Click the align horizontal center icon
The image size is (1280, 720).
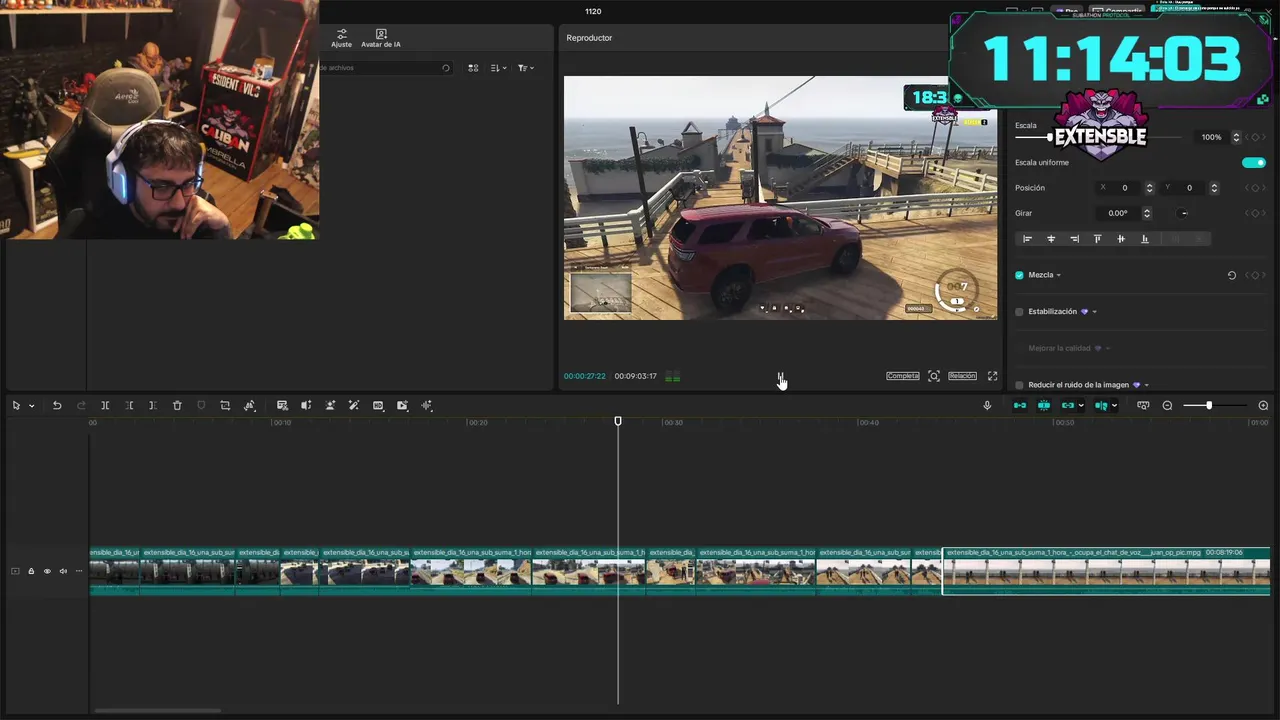click(x=1051, y=239)
